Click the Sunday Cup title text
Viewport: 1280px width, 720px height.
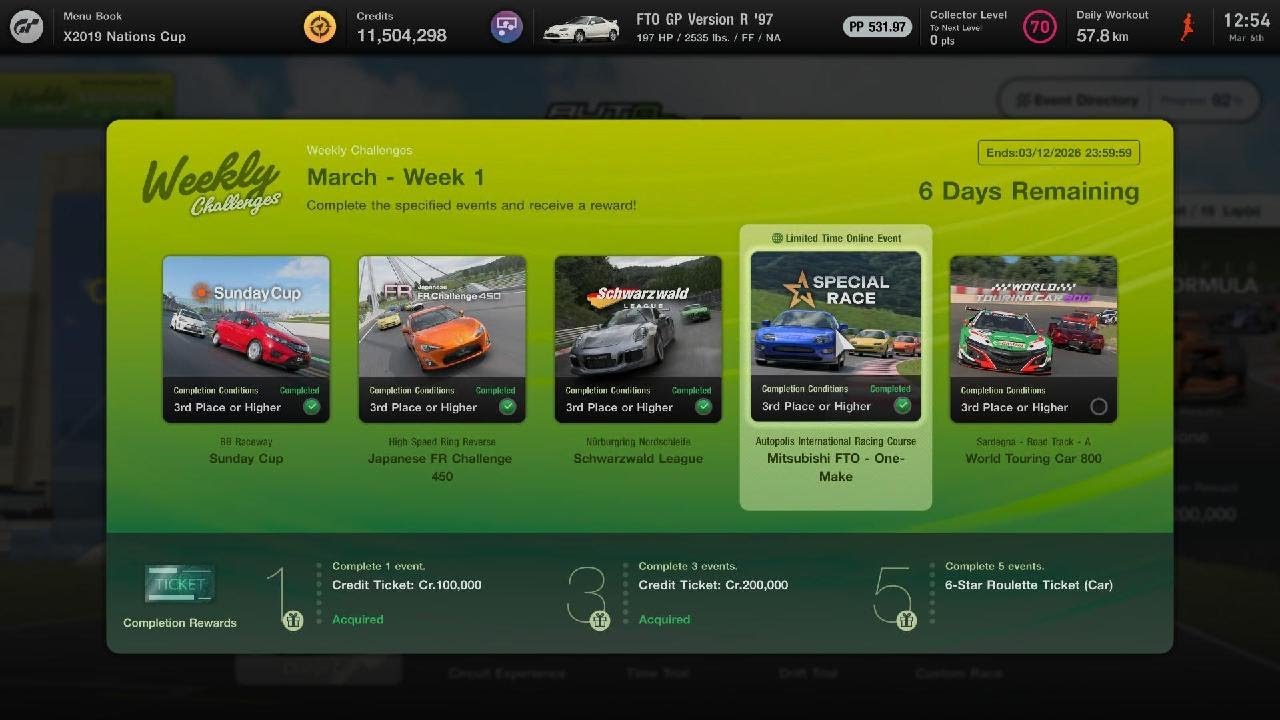(246, 459)
